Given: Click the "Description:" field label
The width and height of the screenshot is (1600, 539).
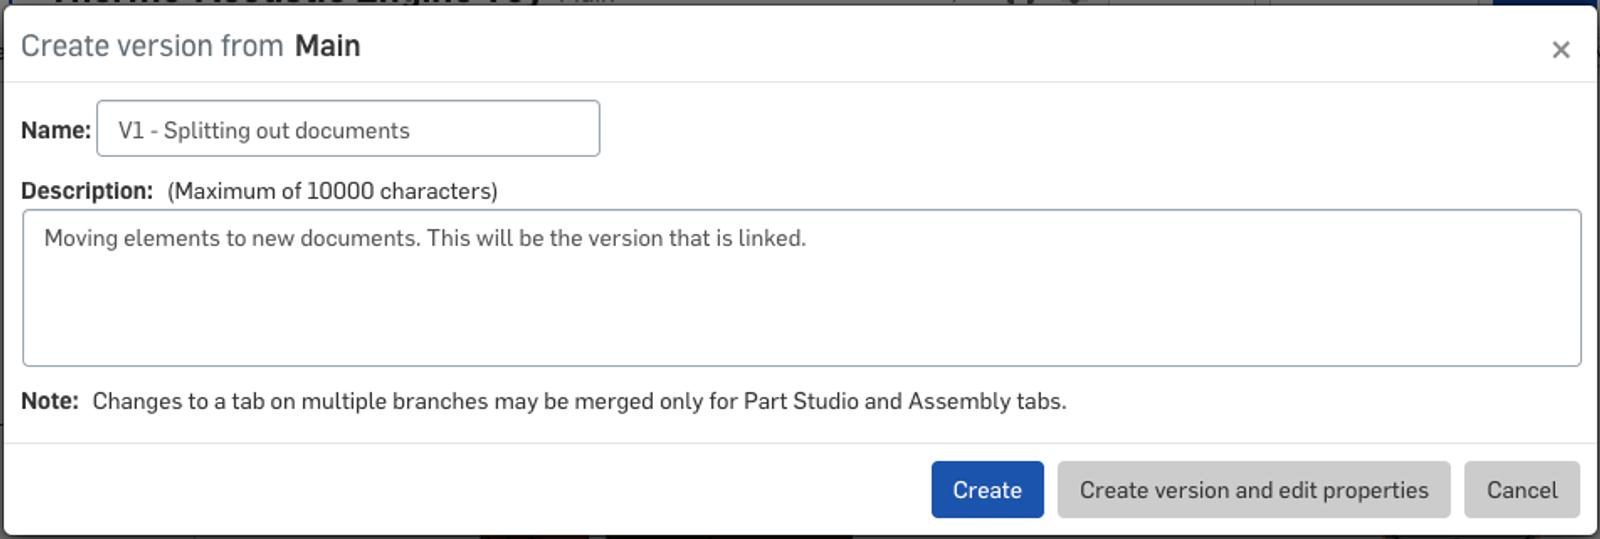Looking at the screenshot, I should point(87,191).
